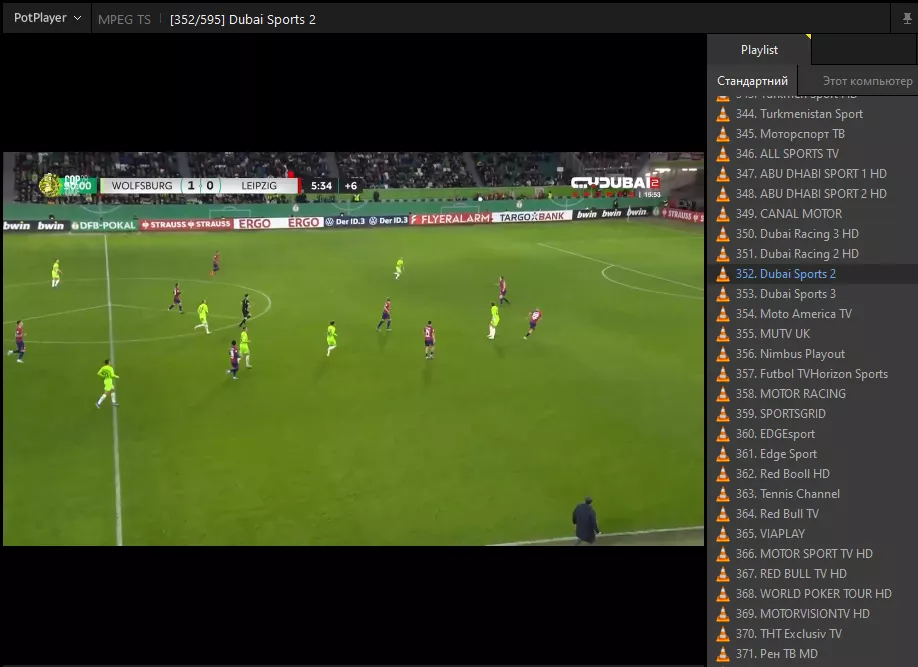Open the PotPlayer main menu dropdown
Screen dimensions: 918x667
pos(47,18)
